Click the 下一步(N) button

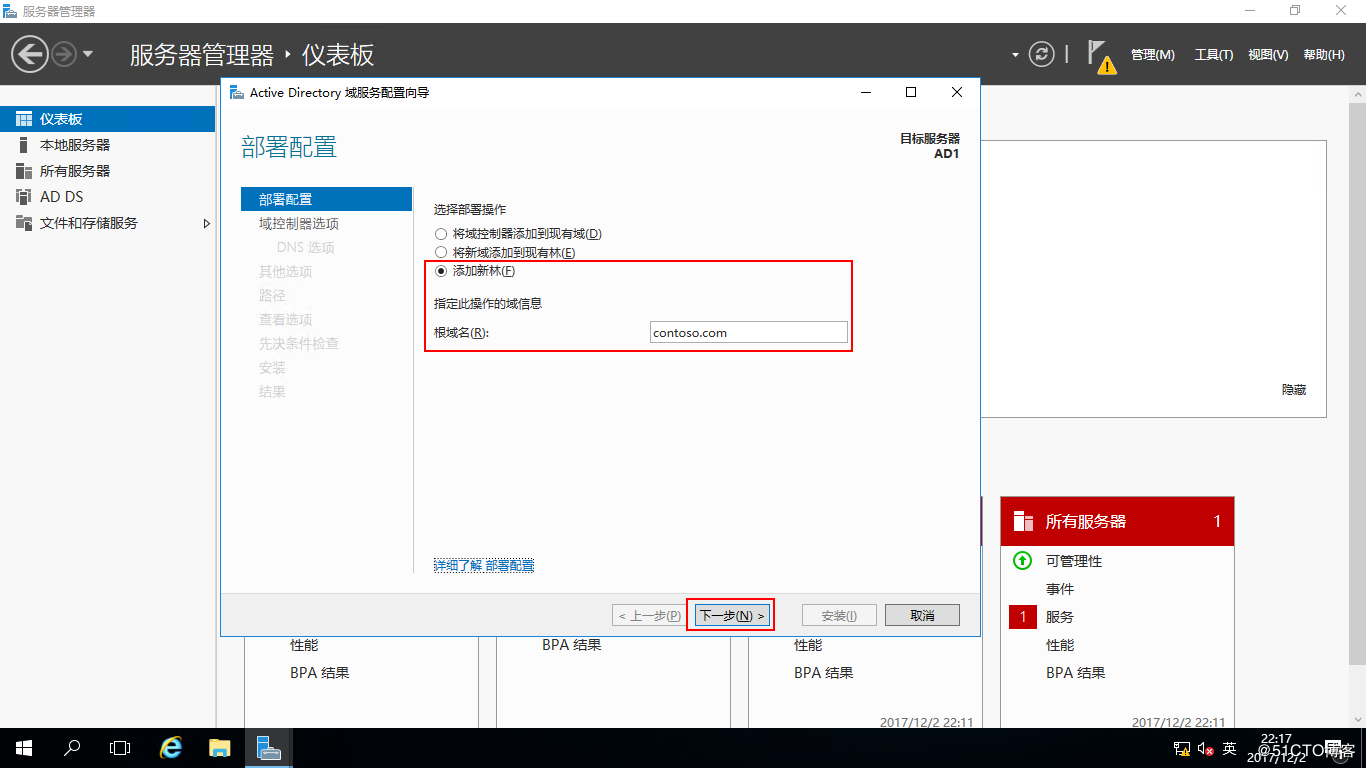click(733, 616)
